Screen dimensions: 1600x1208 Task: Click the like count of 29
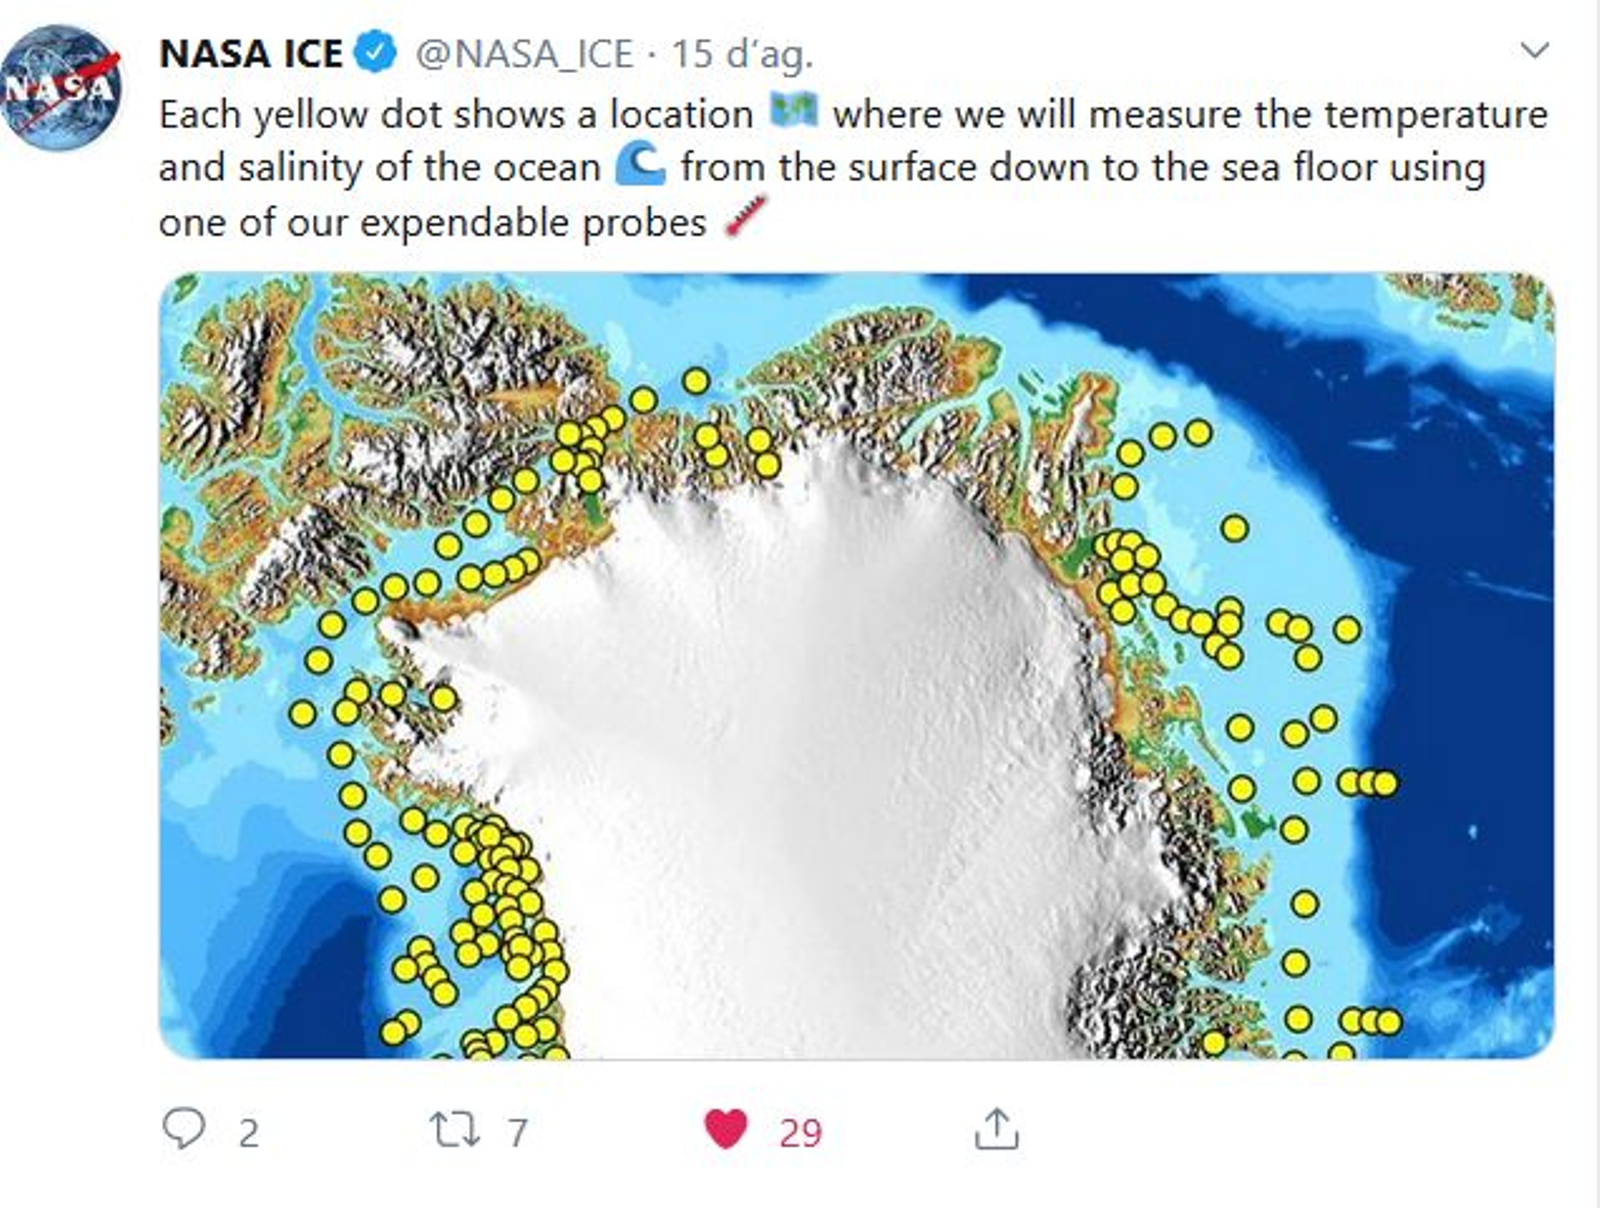pos(800,1133)
